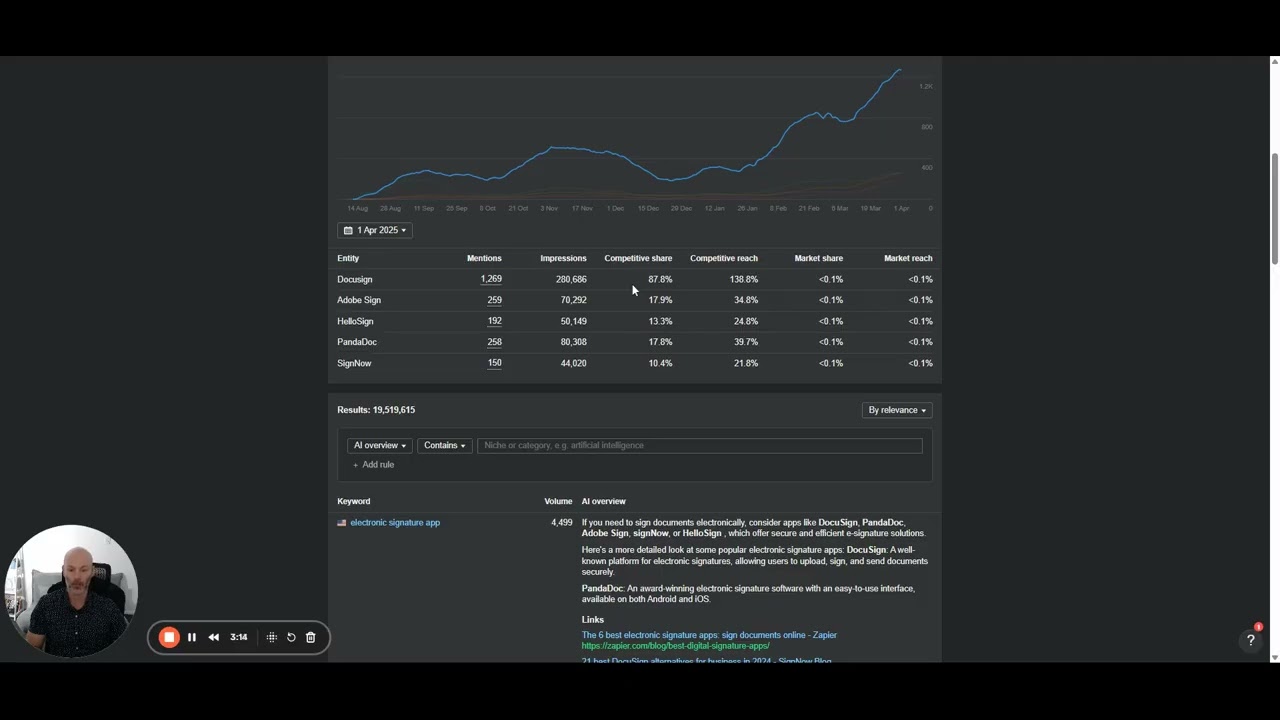Image resolution: width=1280 pixels, height=720 pixels.
Task: Select the Adobe Sign entity name
Action: [359, 300]
